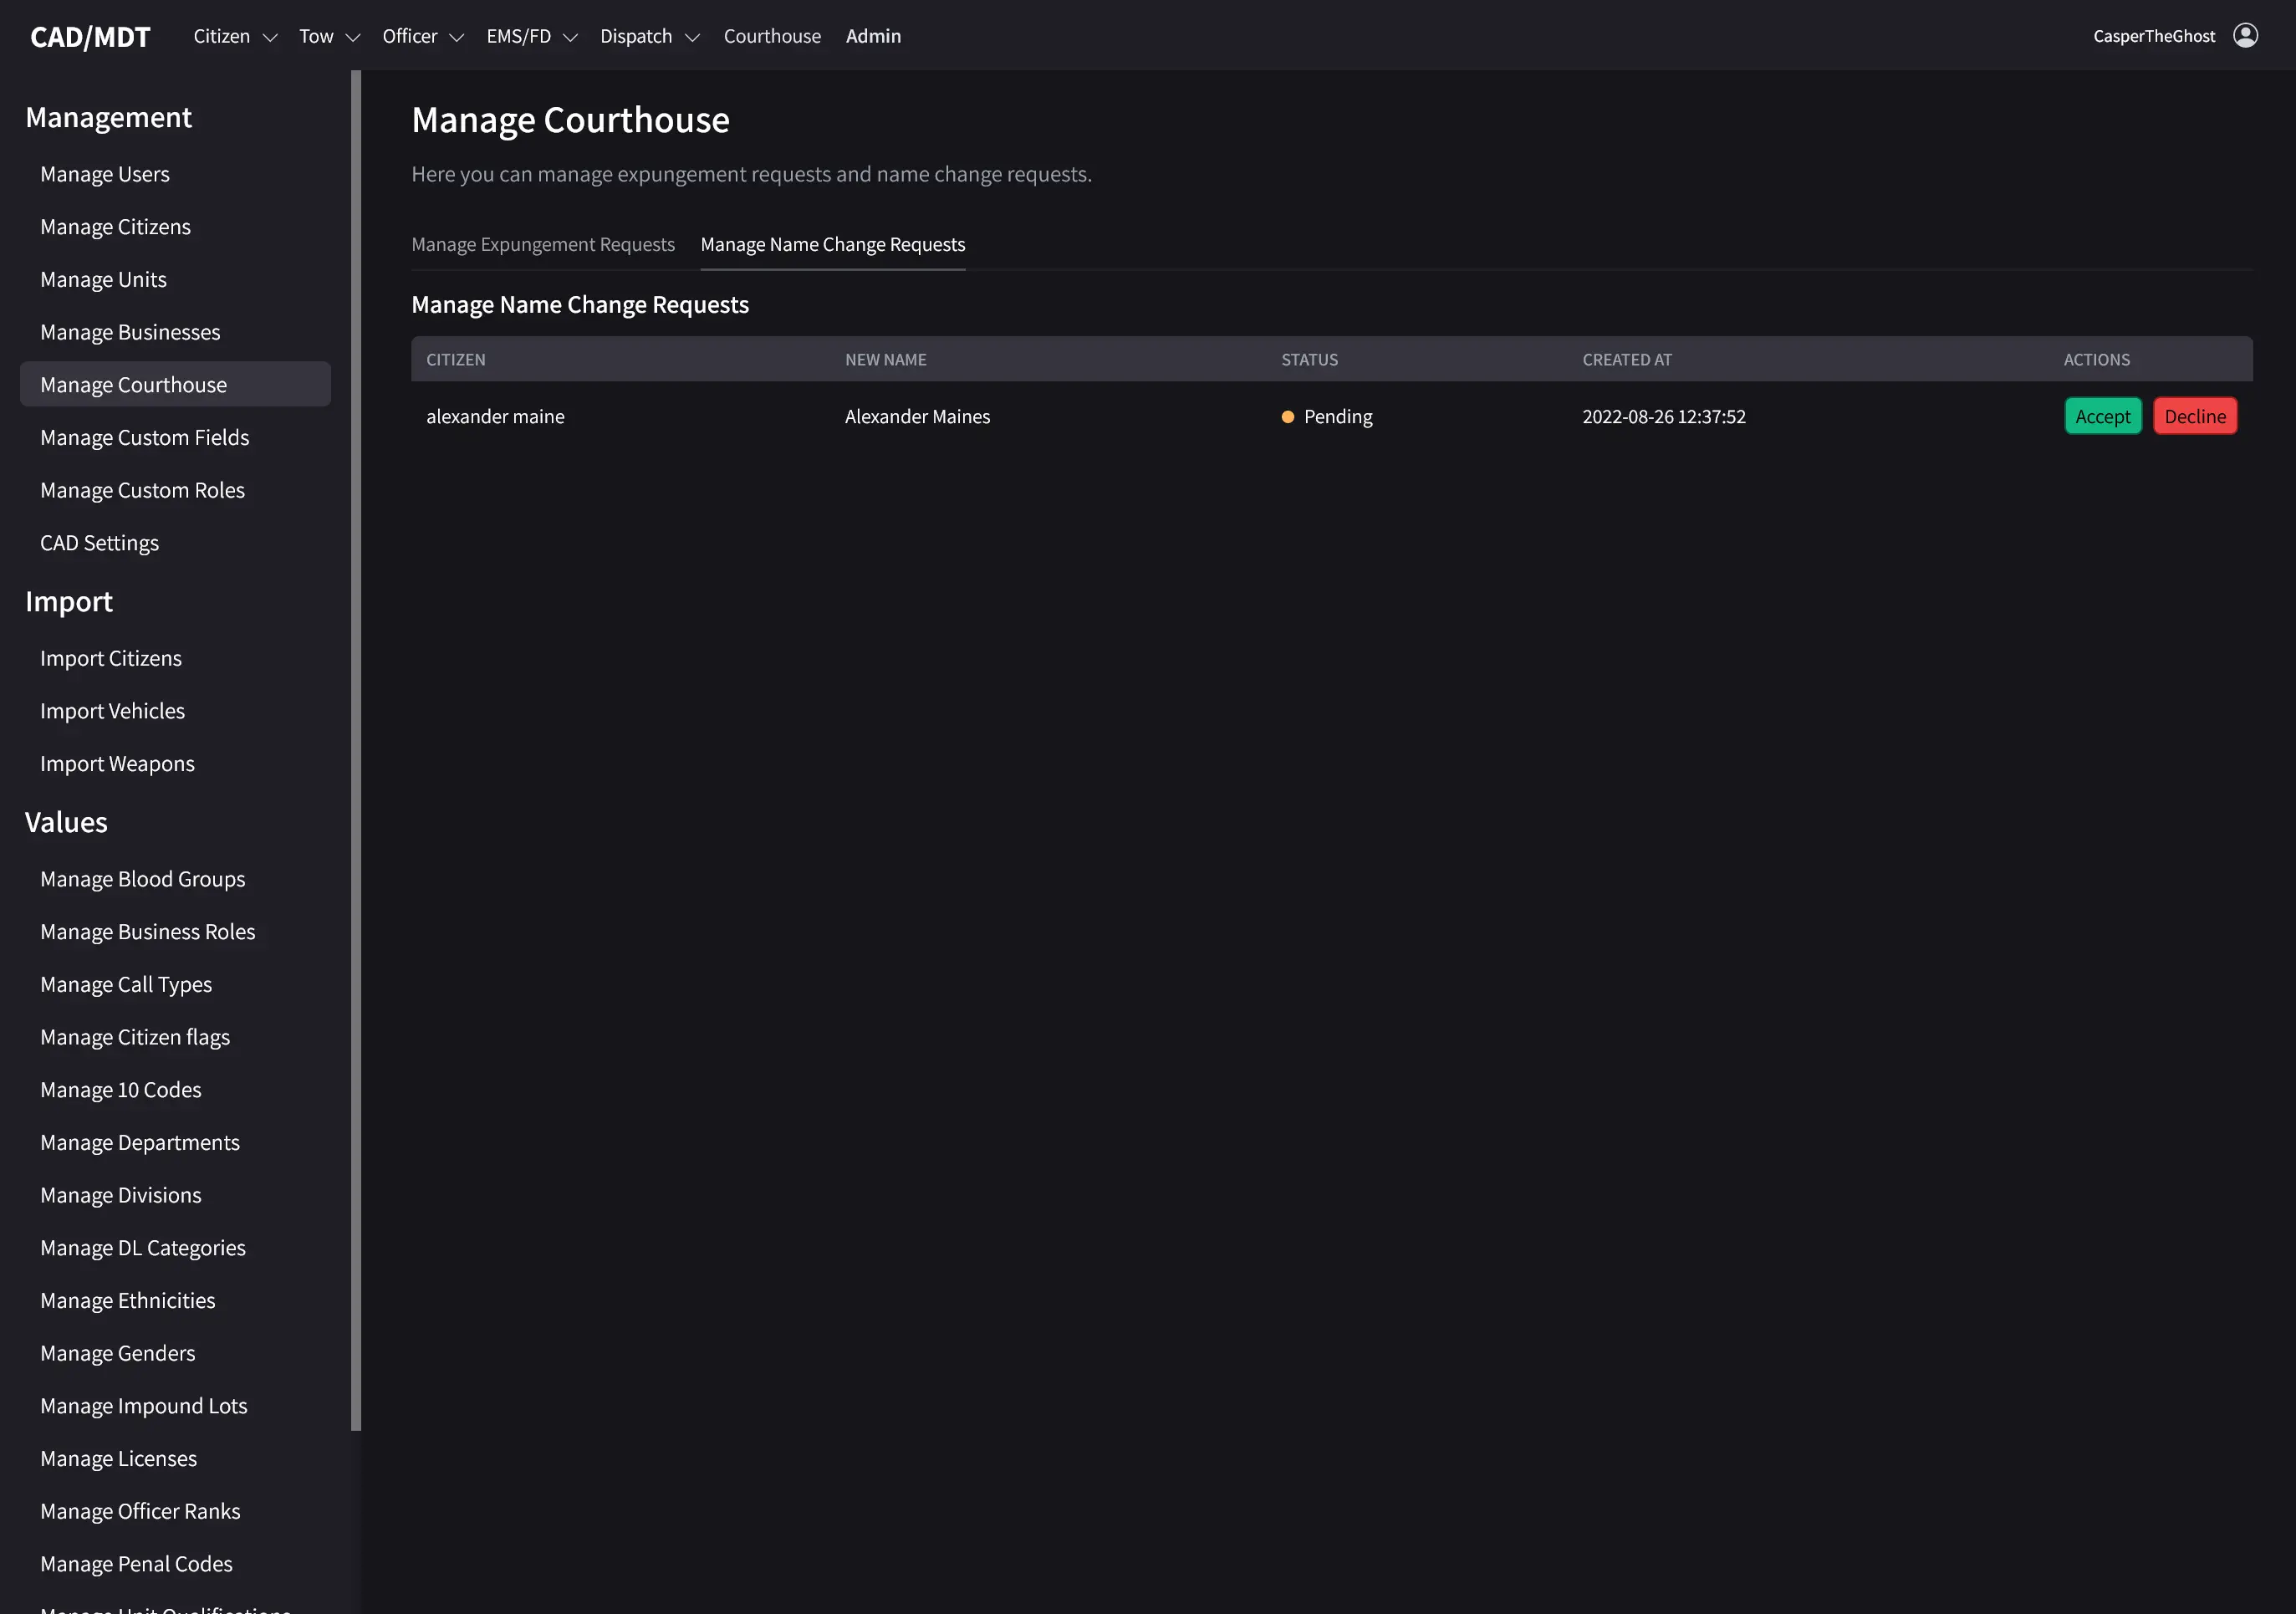Open the user account profile icon
Screen dimensions: 2296x1614
pos(2246,35)
